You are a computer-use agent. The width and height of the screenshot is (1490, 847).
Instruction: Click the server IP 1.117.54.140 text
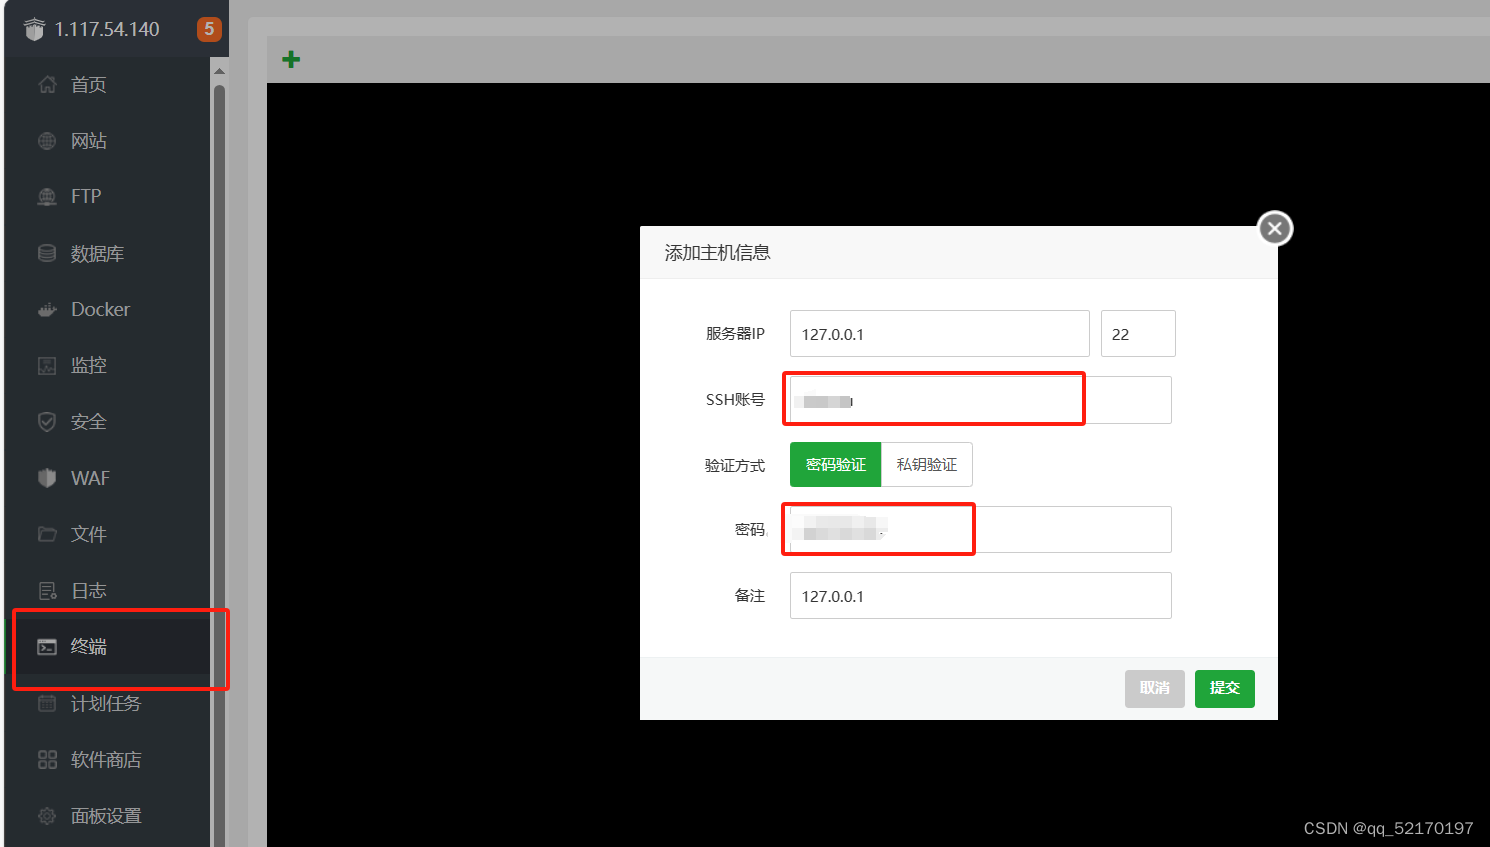[x=107, y=29]
